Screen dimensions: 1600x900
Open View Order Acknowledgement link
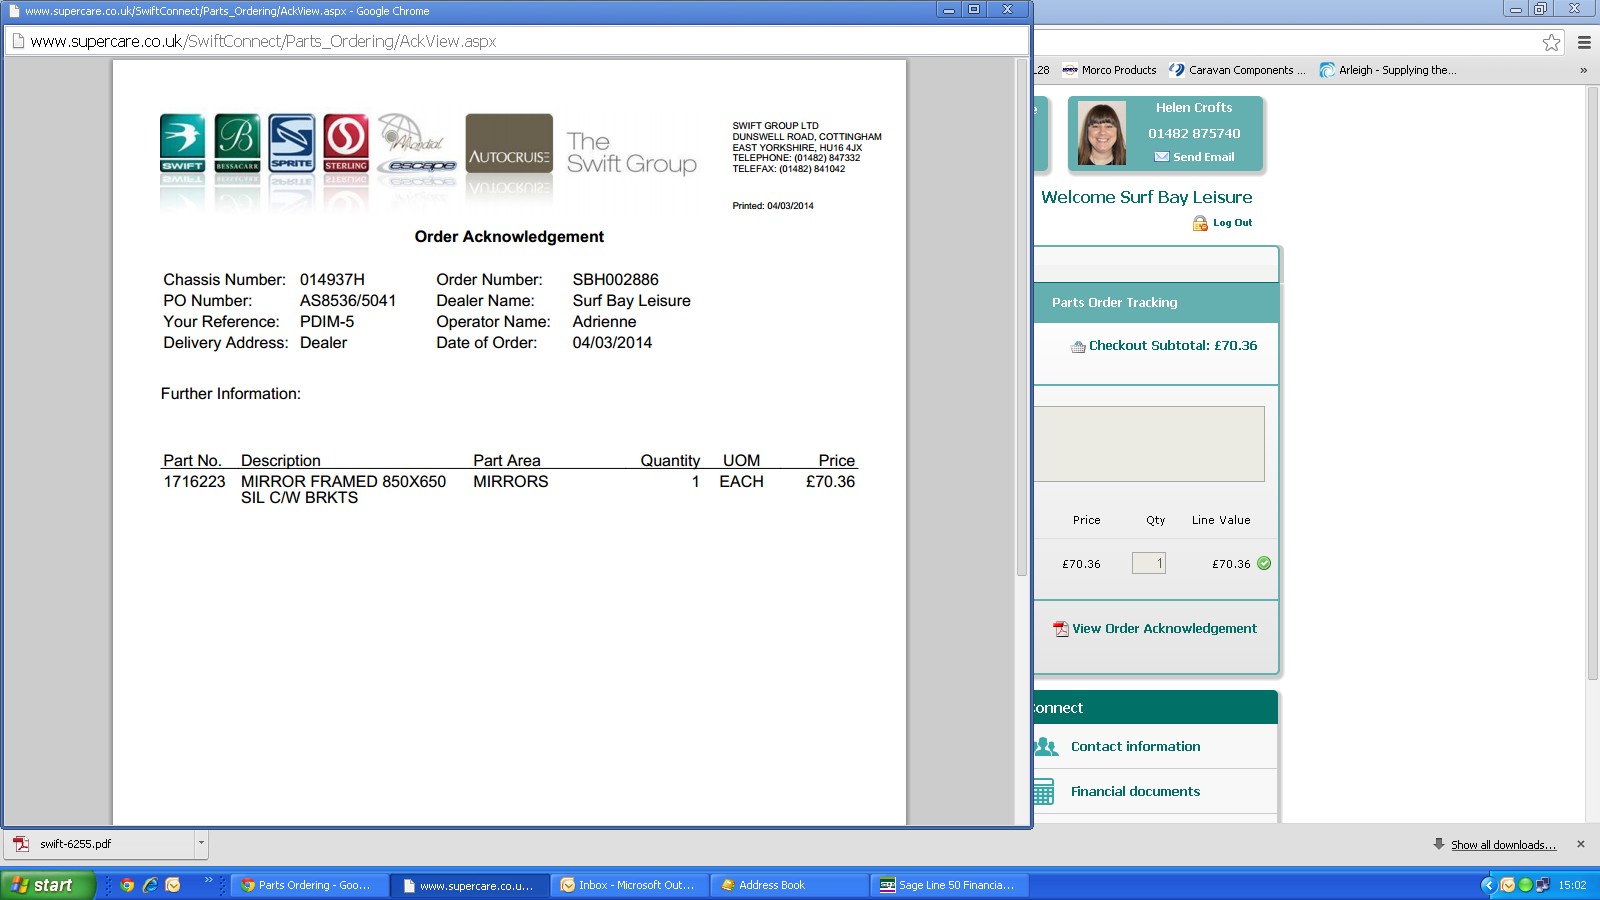point(1164,629)
